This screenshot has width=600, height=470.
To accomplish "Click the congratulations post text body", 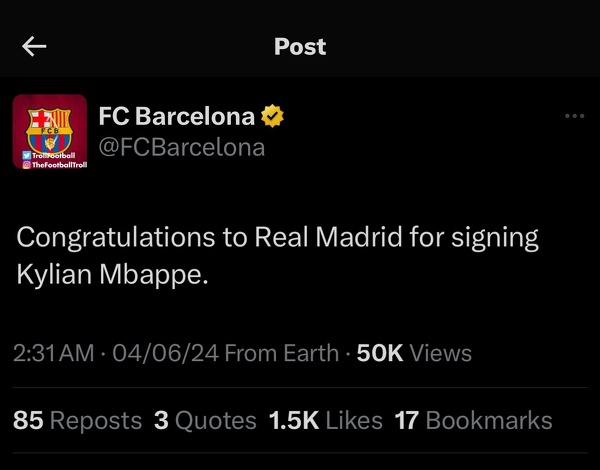I will coord(278,255).
